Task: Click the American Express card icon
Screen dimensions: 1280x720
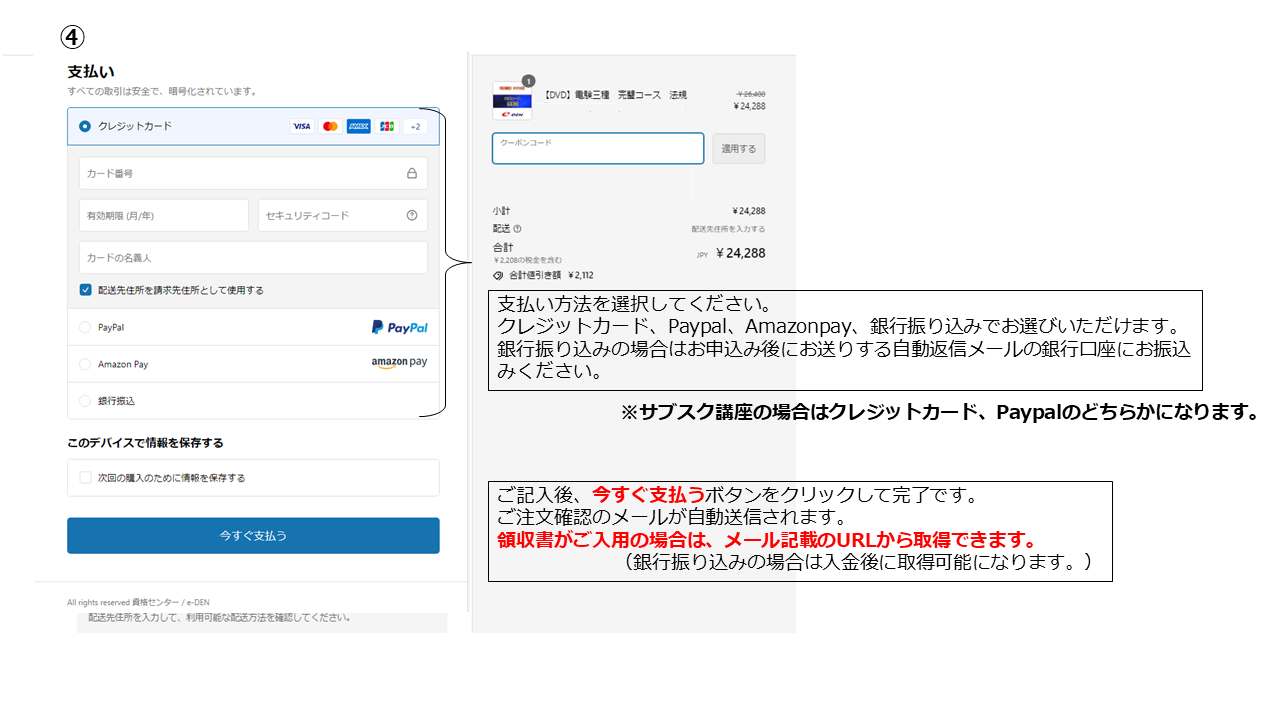Action: click(x=358, y=127)
